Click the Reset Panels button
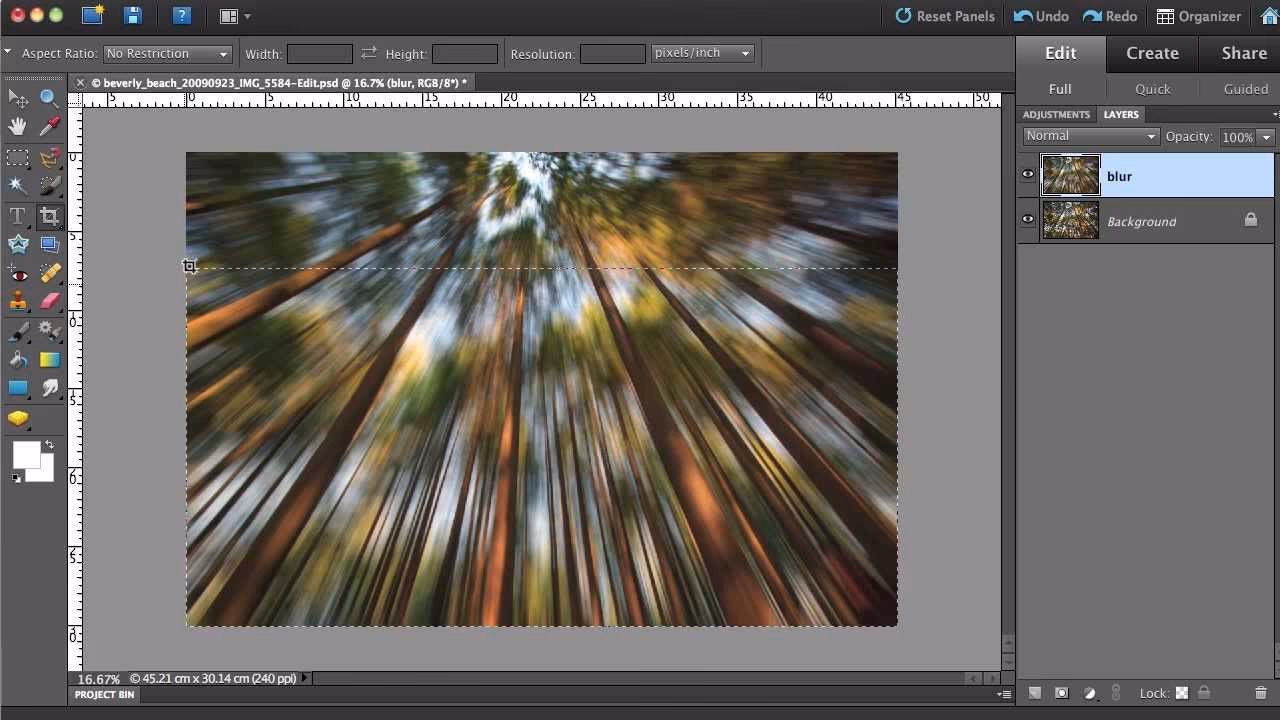The width and height of the screenshot is (1280, 720). [944, 16]
